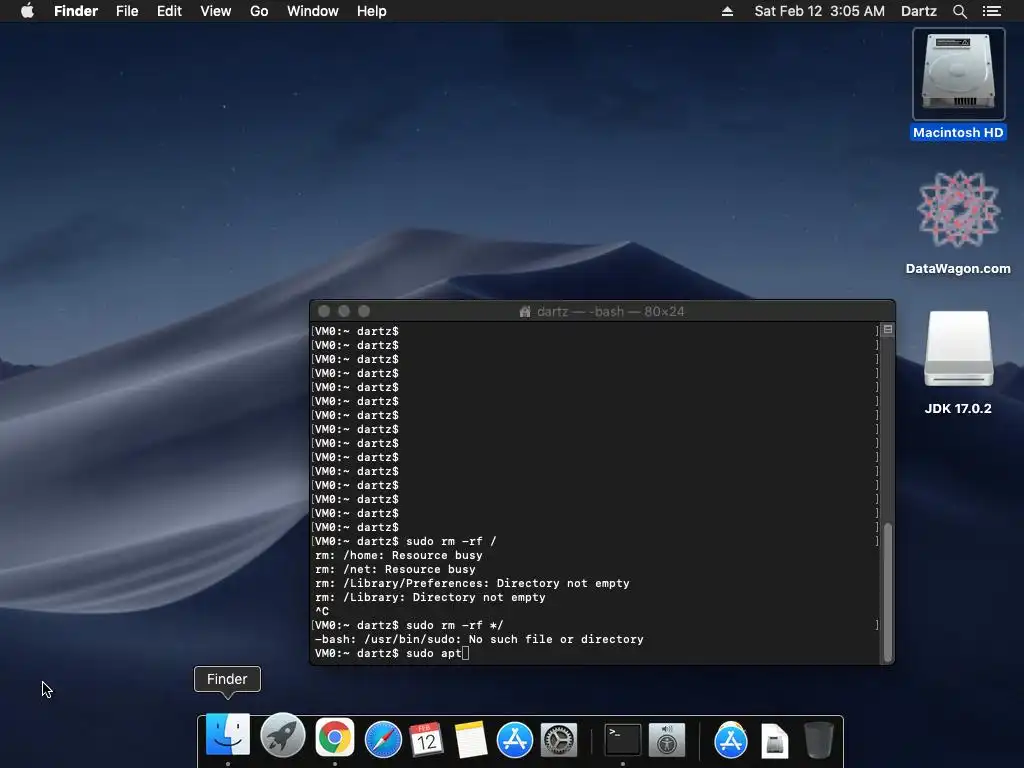Open Spotlight search magnifier
Screen dimensions: 1024x768
point(959,11)
